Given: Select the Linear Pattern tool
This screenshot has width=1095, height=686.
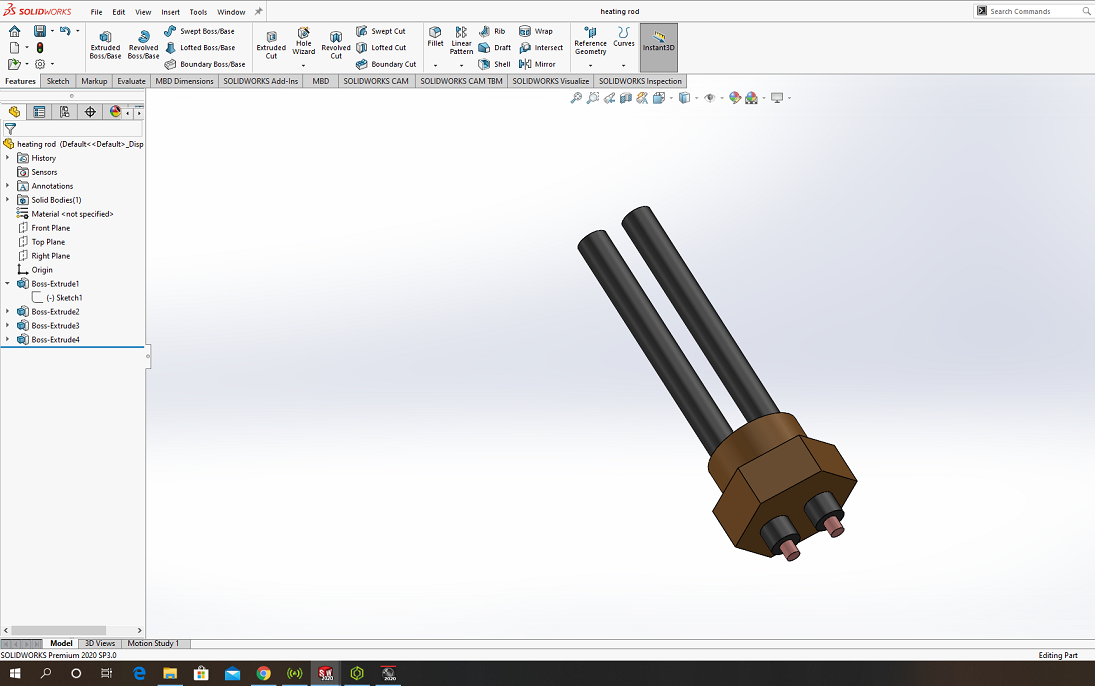Looking at the screenshot, I should (x=461, y=41).
